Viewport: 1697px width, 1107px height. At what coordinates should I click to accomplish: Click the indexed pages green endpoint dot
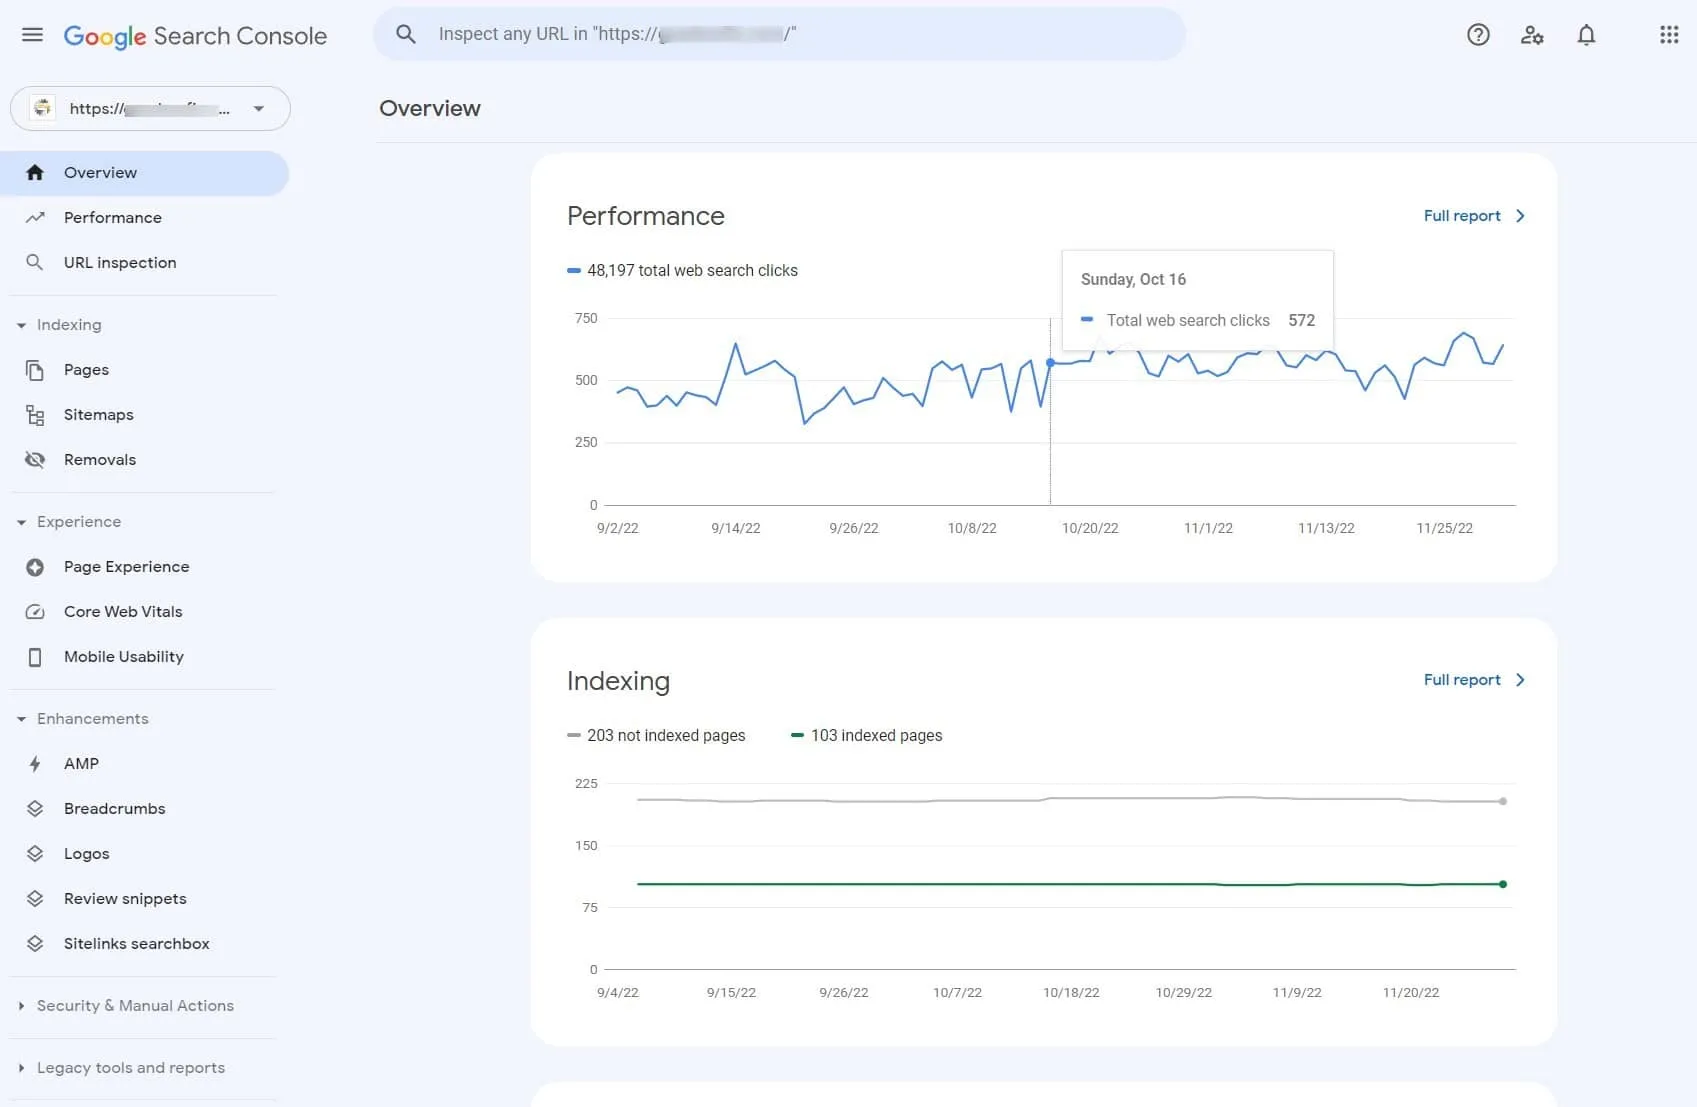coord(1503,884)
